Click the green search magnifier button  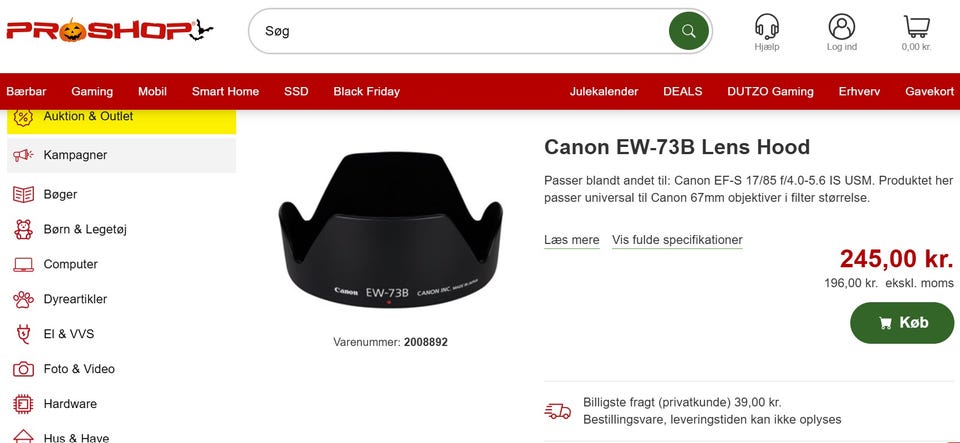(x=689, y=31)
